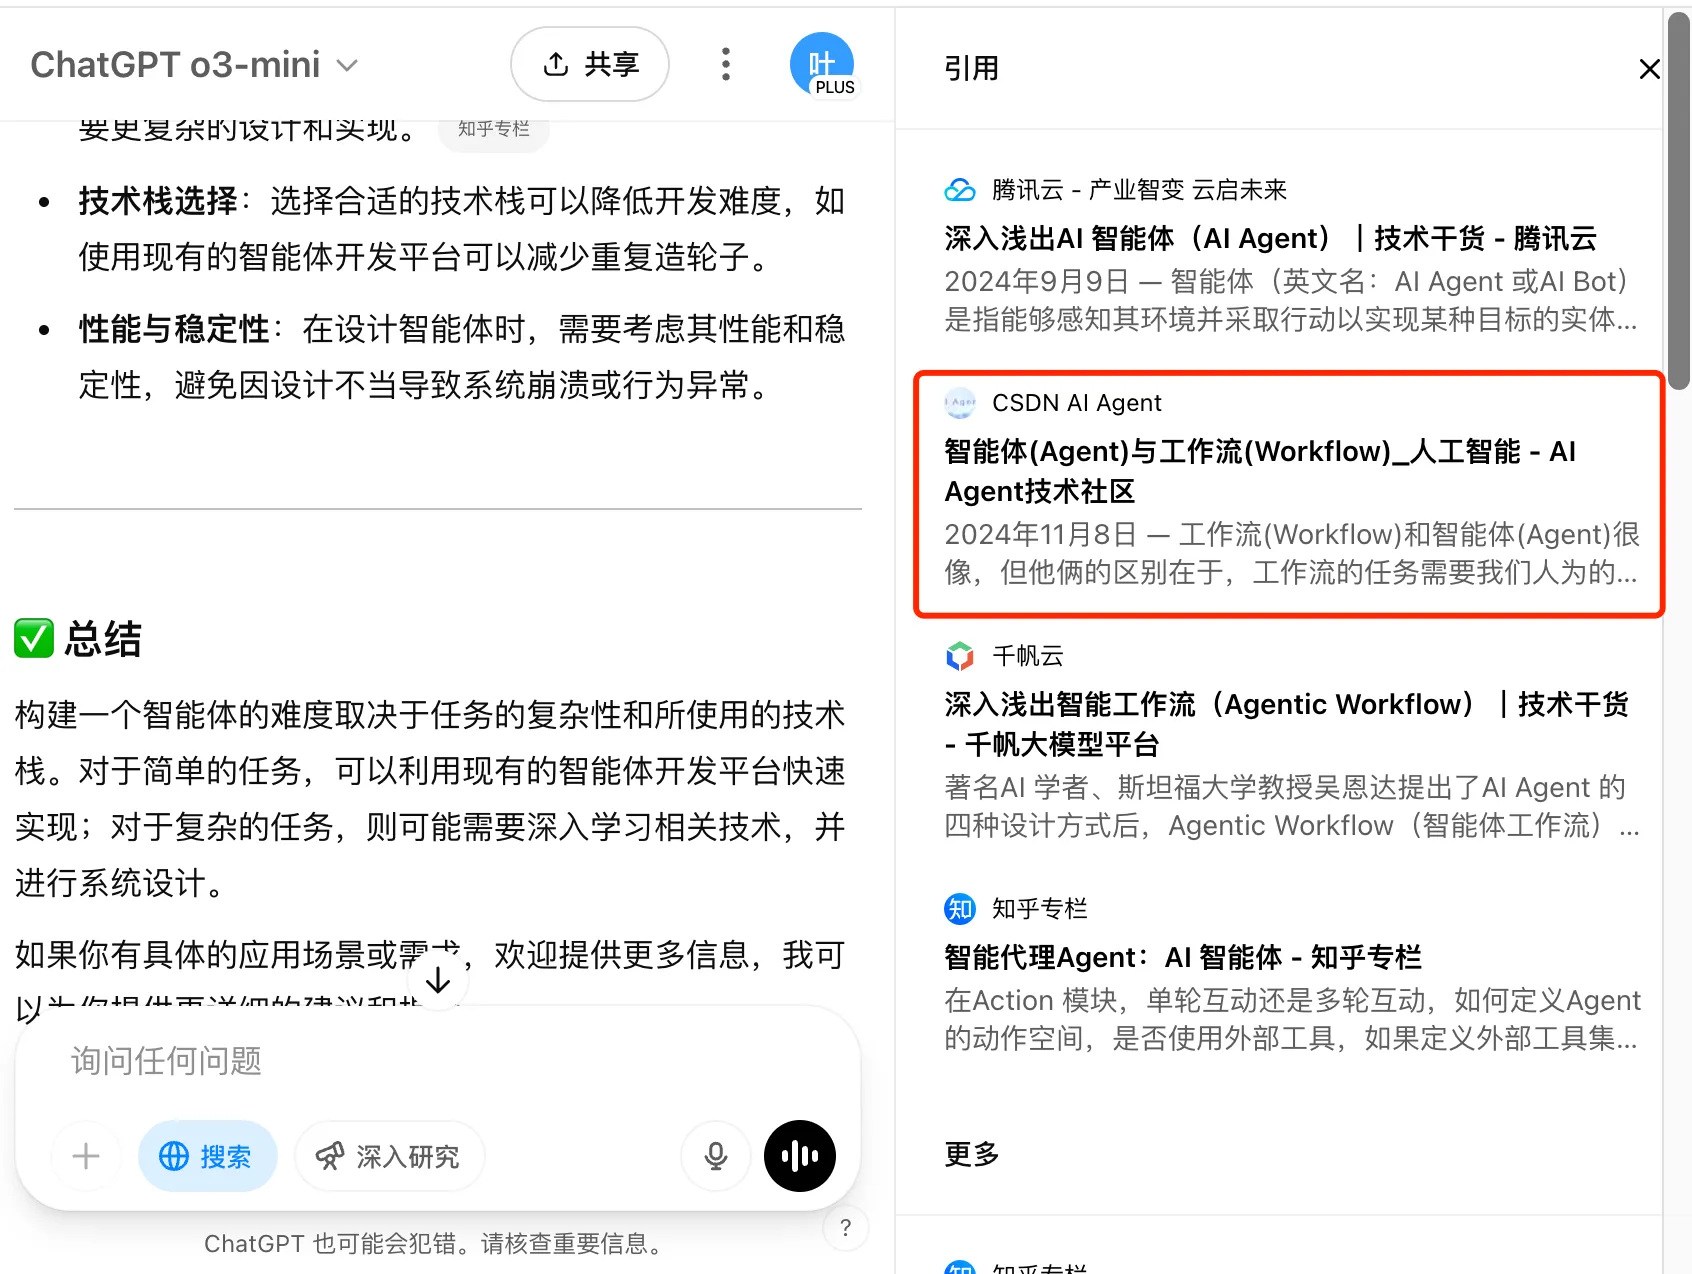Open the PLUS account avatar menu
Viewport: 1692px width, 1274px height.
click(x=822, y=65)
